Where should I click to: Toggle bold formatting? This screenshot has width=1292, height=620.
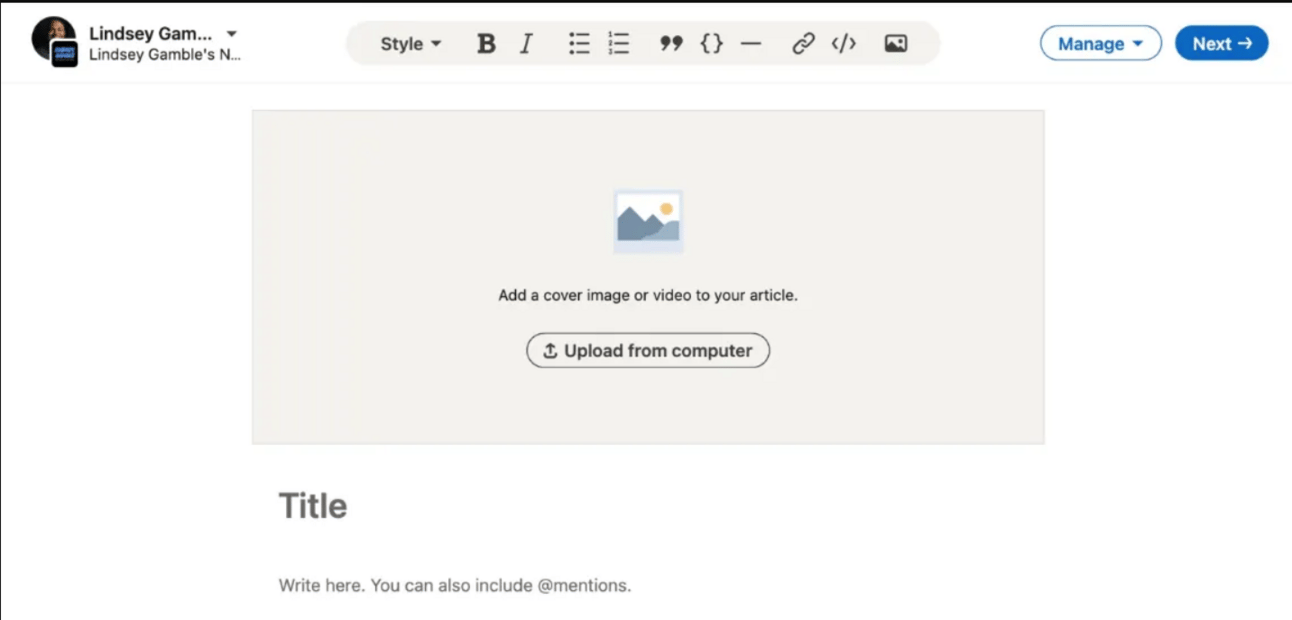pyautogui.click(x=486, y=44)
